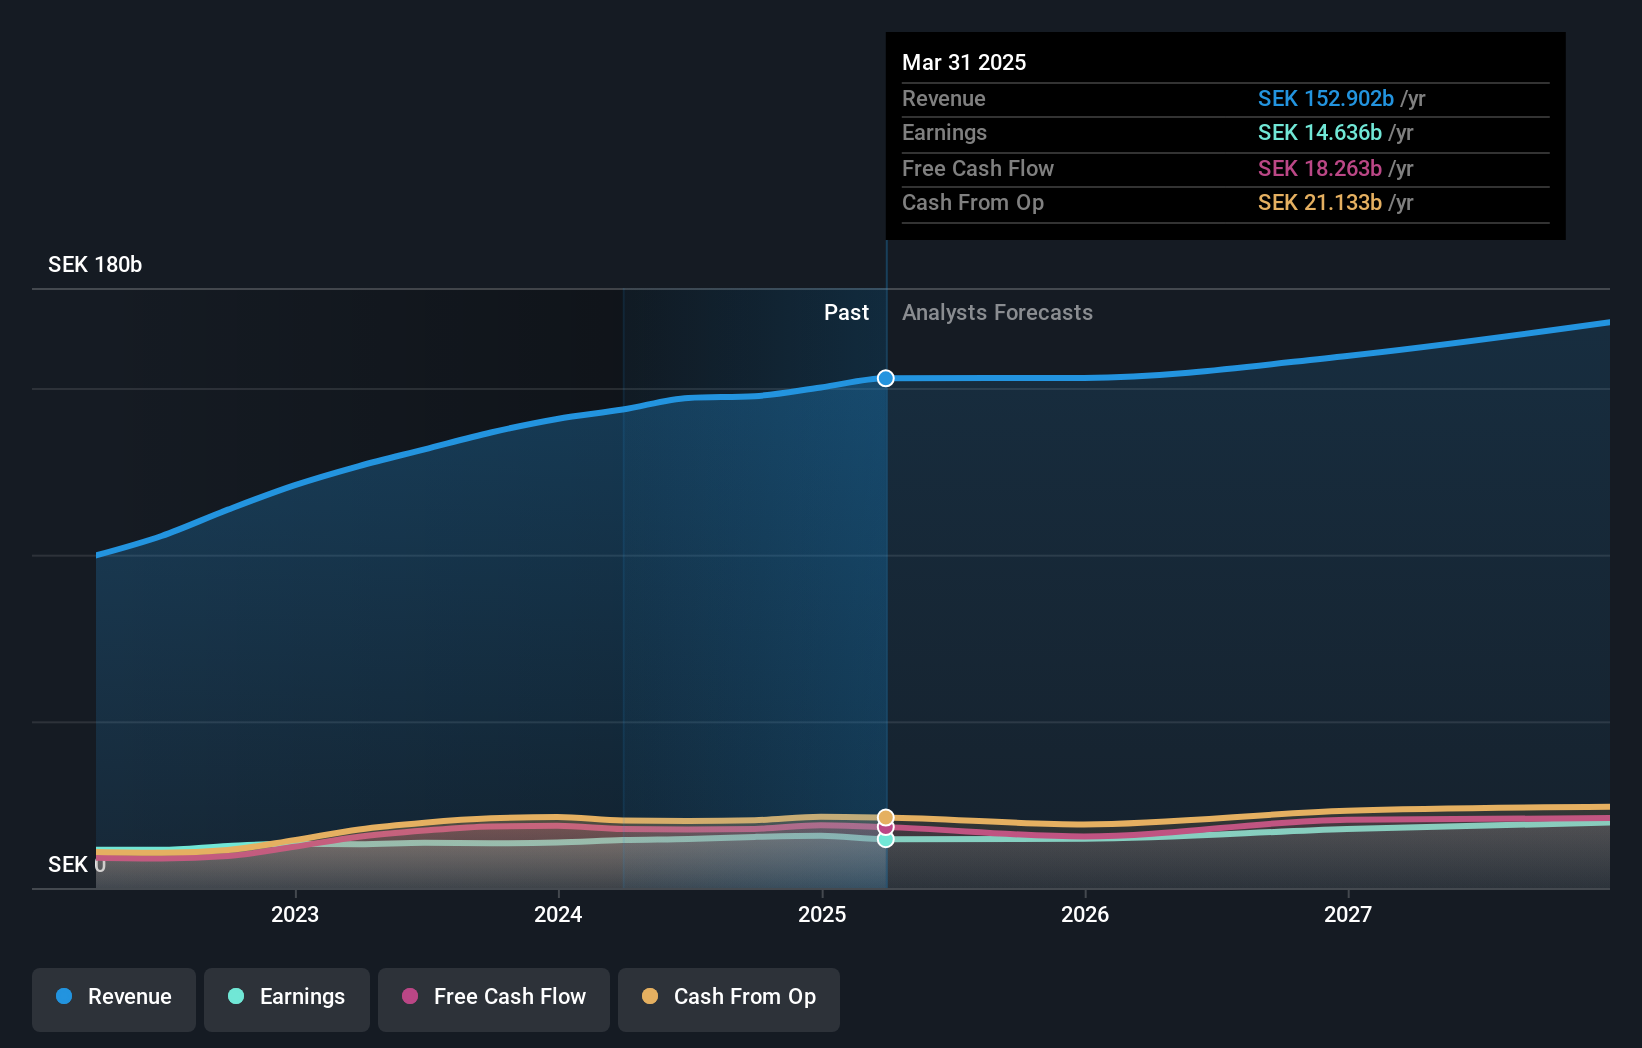Click the 2024 x-axis label
Screen dimensions: 1642x1048
coord(558,914)
